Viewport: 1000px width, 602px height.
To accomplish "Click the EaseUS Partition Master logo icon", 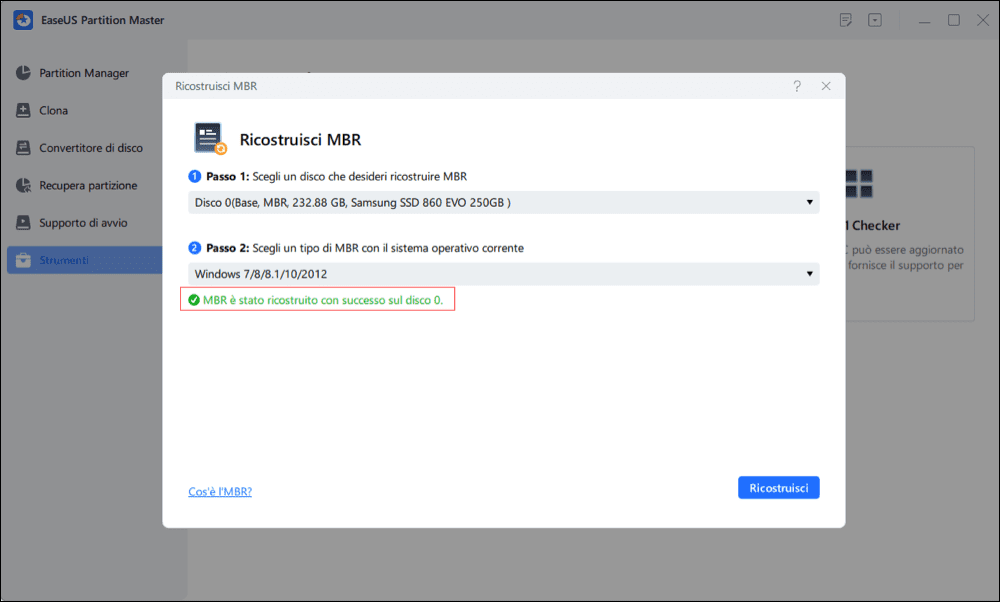I will click(23, 20).
